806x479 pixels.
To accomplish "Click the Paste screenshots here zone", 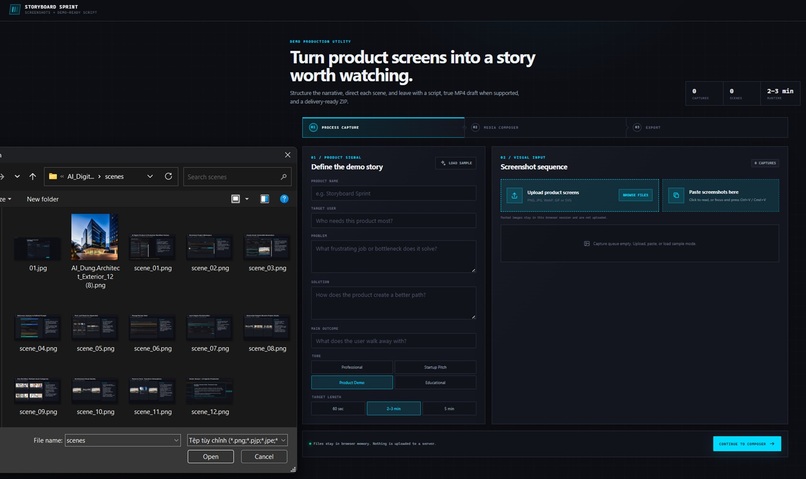I will pos(721,195).
